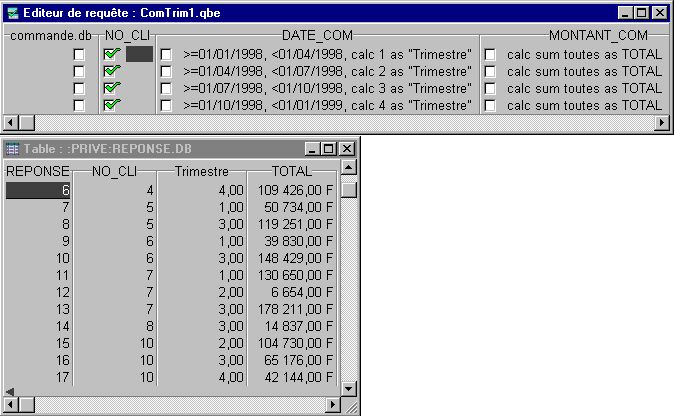Uncheck the NO_CLI checkmark in the second row
Image resolution: width=674 pixels, height=416 pixels.
[112, 71]
